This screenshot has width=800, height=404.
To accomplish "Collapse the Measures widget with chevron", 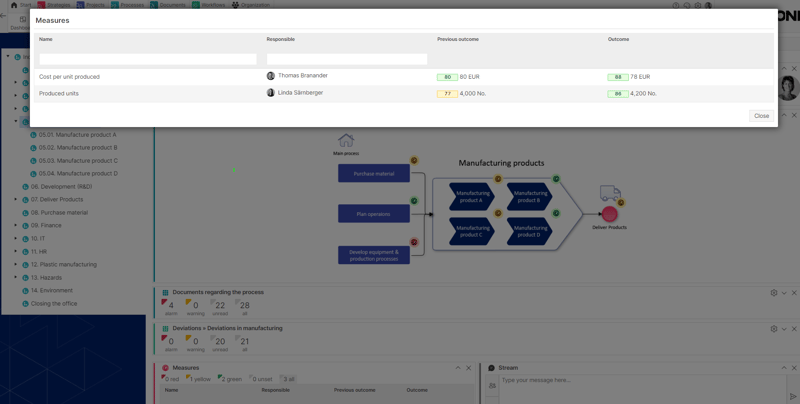I will pyautogui.click(x=458, y=368).
